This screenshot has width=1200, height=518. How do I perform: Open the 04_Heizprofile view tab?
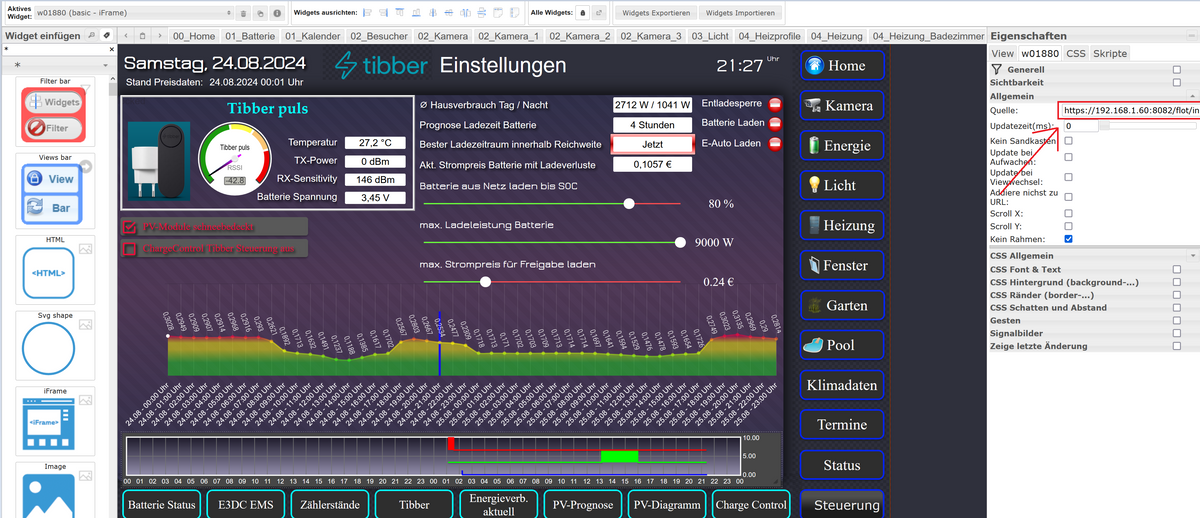tap(769, 36)
